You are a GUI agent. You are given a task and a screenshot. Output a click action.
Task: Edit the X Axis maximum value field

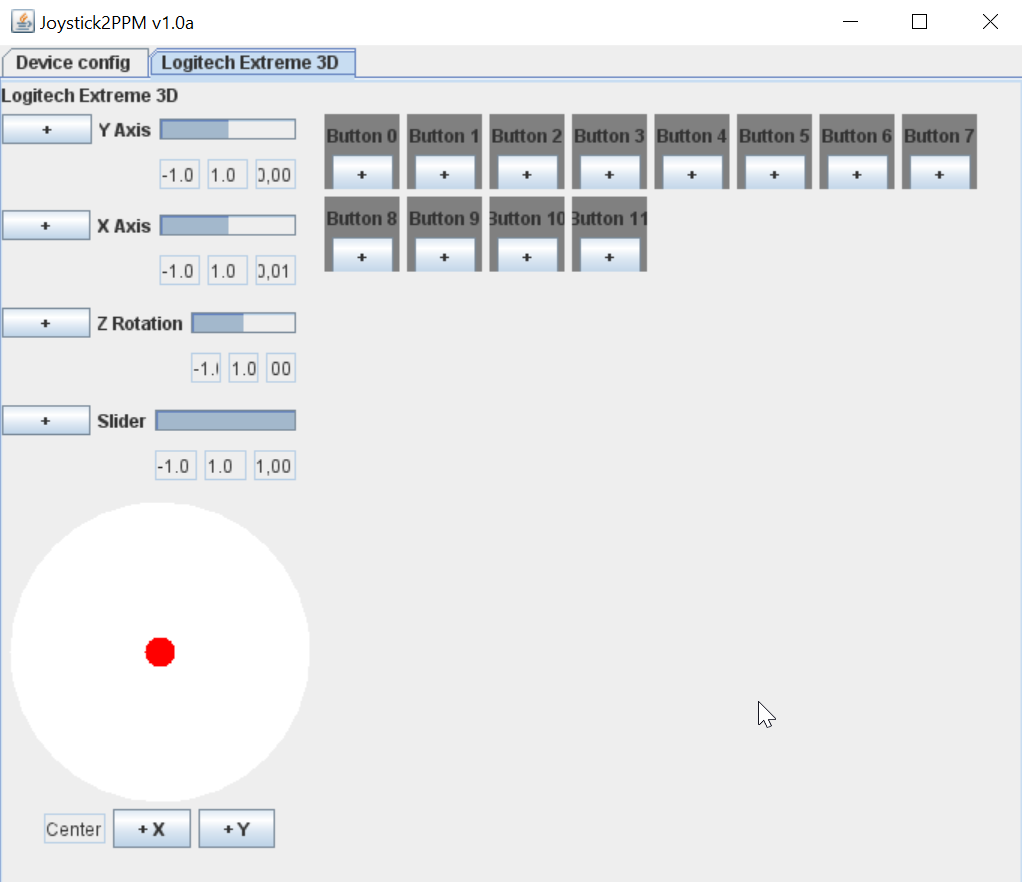point(227,271)
